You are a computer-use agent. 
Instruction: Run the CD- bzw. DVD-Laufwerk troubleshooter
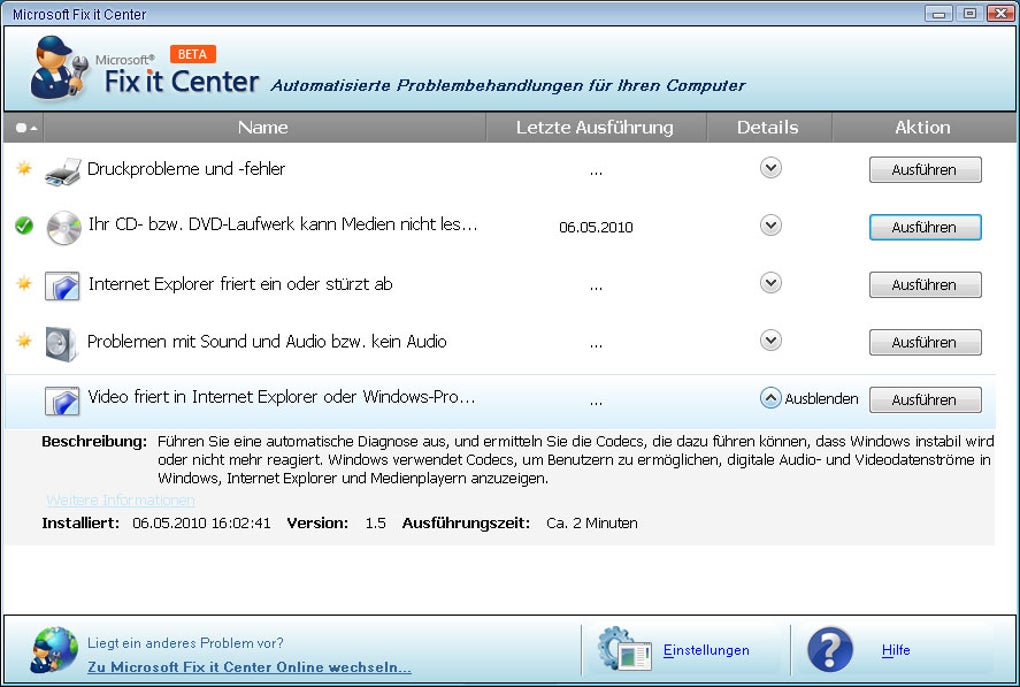point(925,227)
